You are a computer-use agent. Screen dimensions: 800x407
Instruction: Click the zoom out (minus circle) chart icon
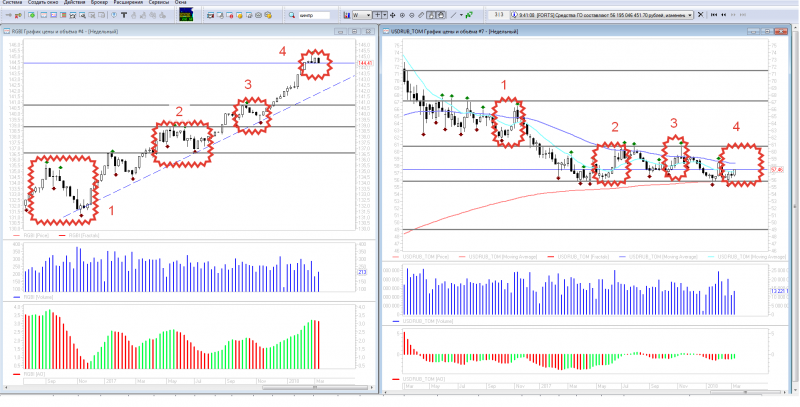412,15
